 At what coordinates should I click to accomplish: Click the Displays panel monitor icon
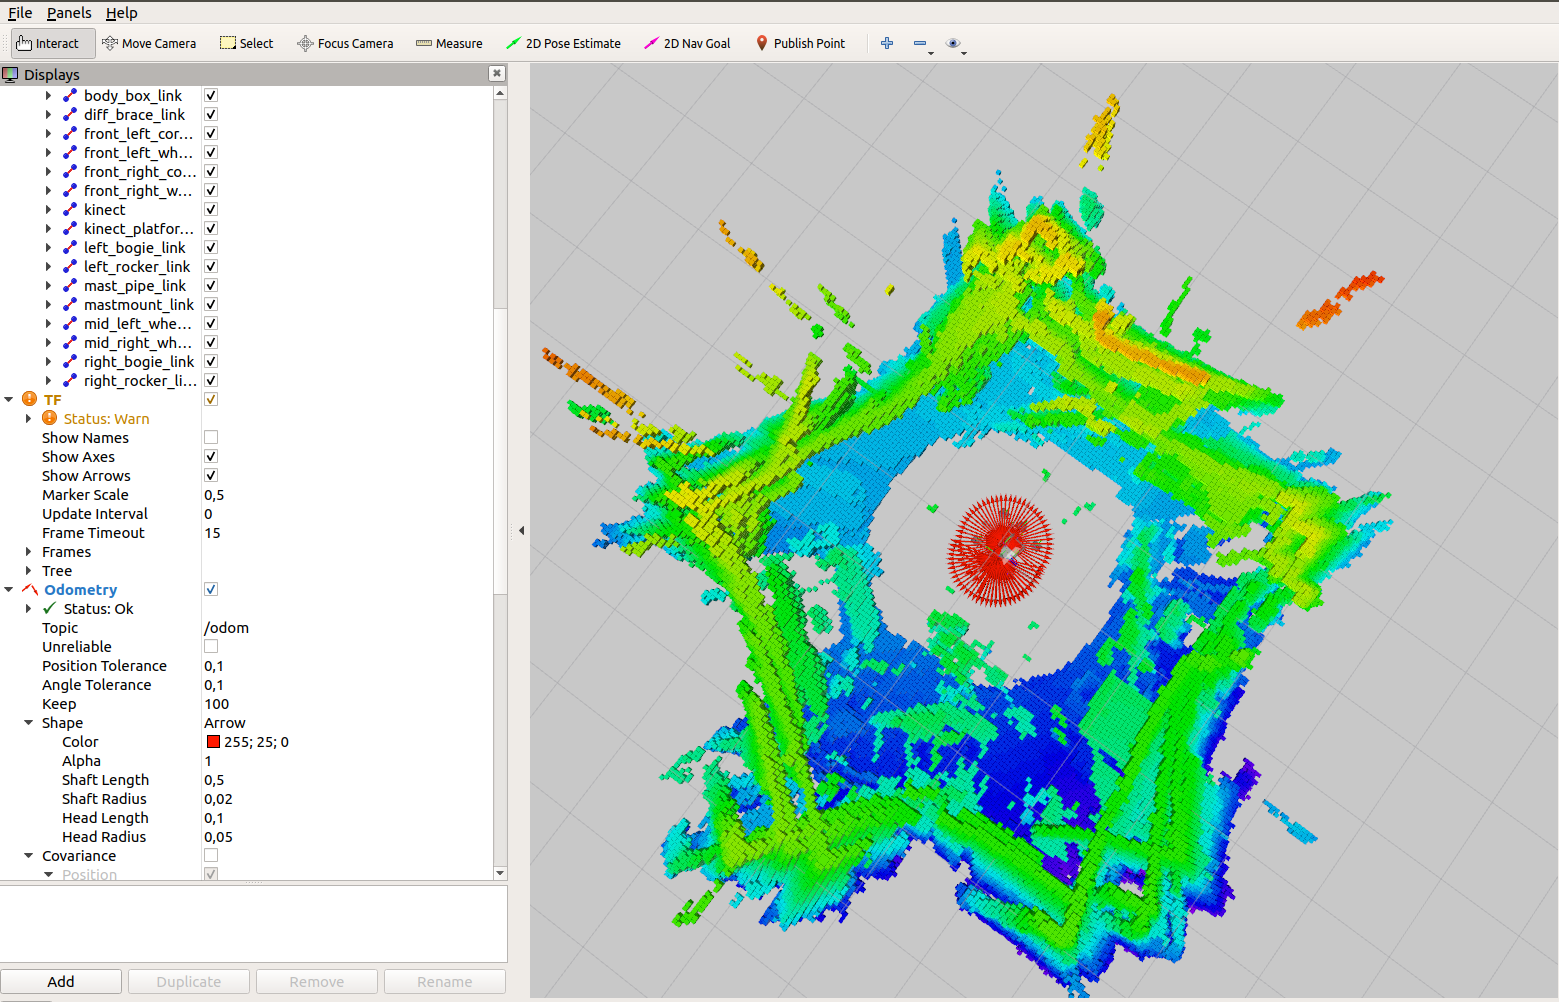pos(10,74)
